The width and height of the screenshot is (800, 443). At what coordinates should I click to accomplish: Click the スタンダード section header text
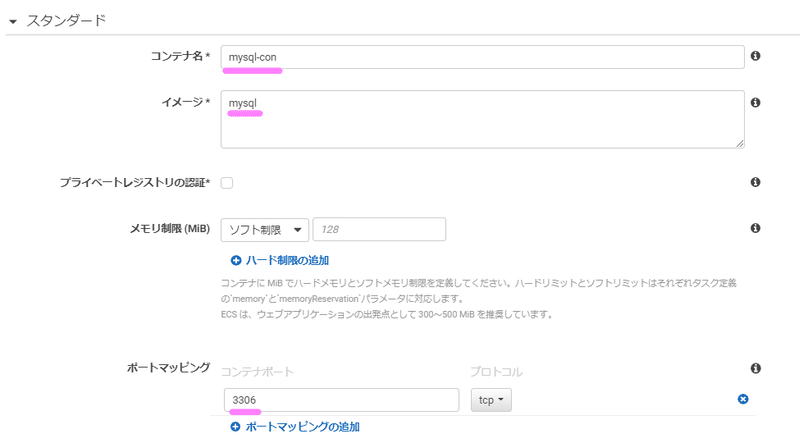[x=66, y=20]
